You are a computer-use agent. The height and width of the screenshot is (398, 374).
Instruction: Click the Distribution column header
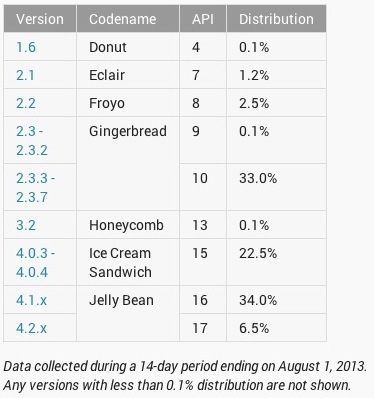pos(276,19)
